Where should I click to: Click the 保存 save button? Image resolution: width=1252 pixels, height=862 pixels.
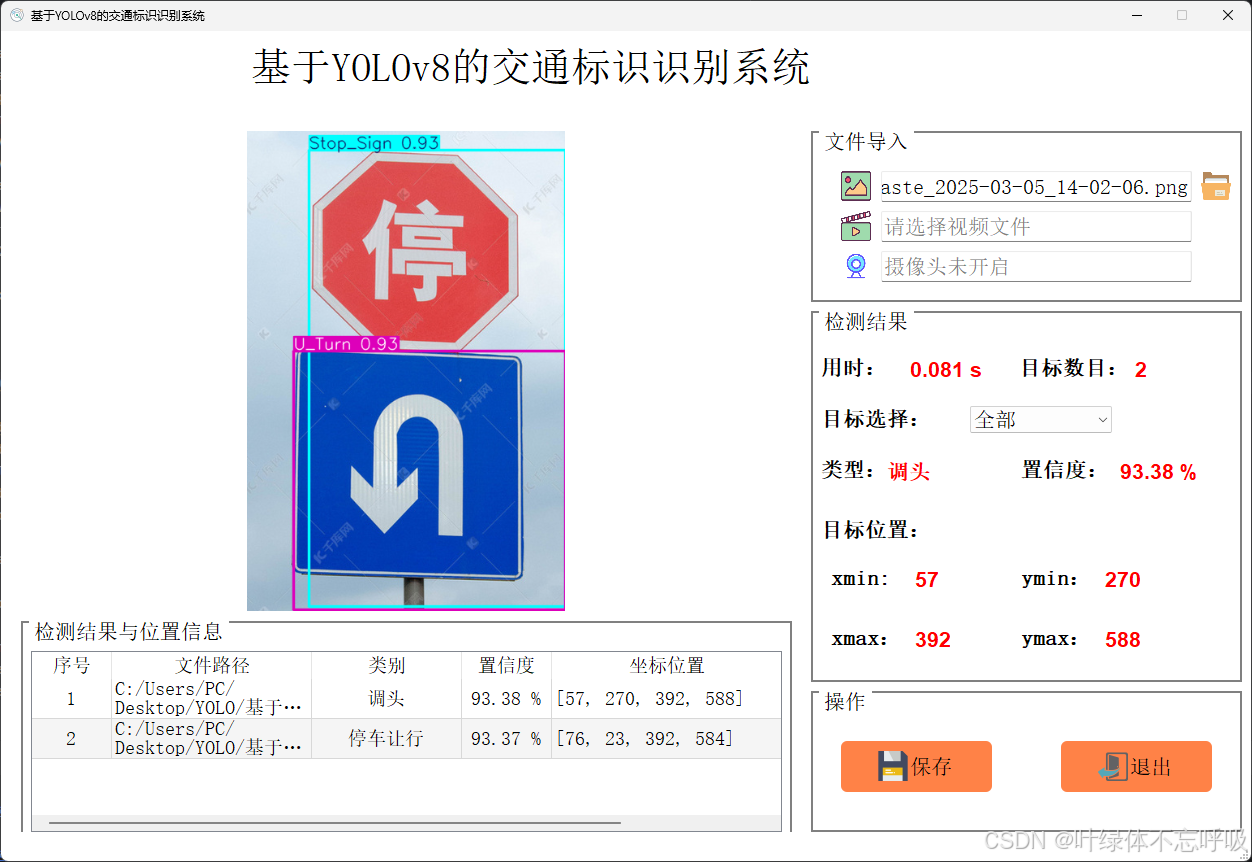coord(916,767)
